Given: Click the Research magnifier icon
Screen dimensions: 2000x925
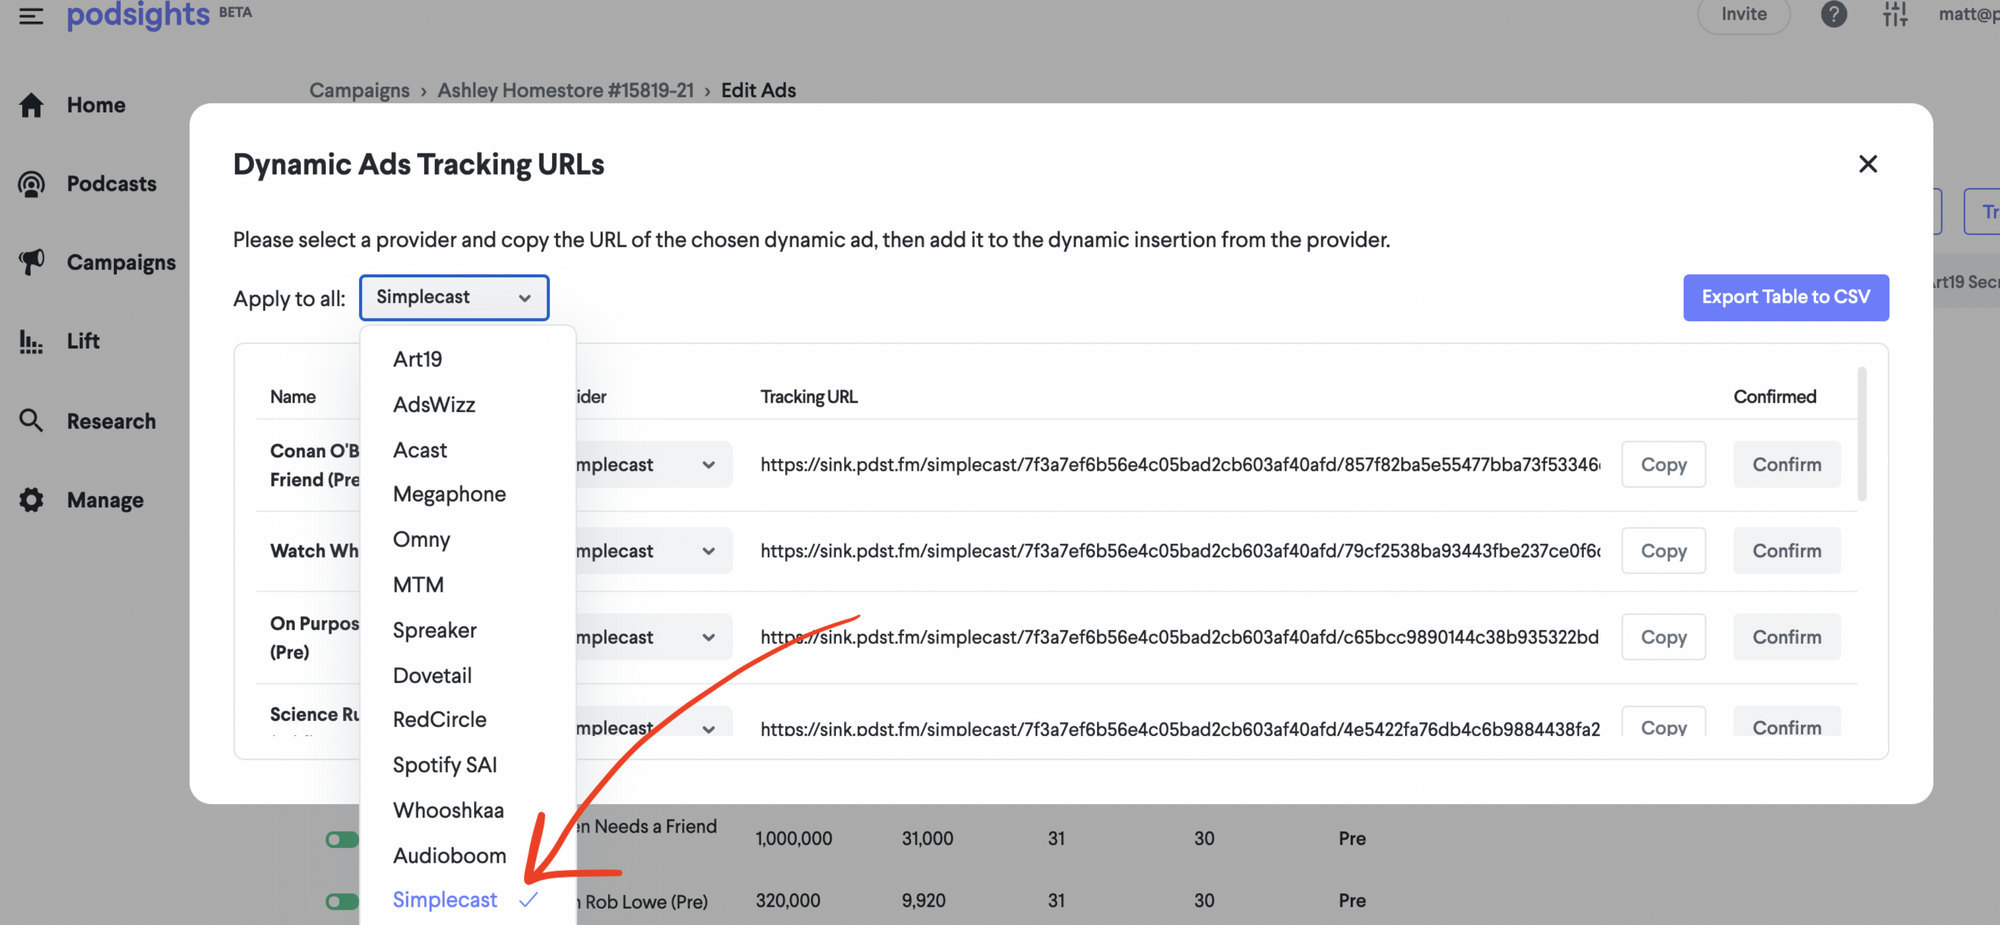Looking at the screenshot, I should click(32, 421).
